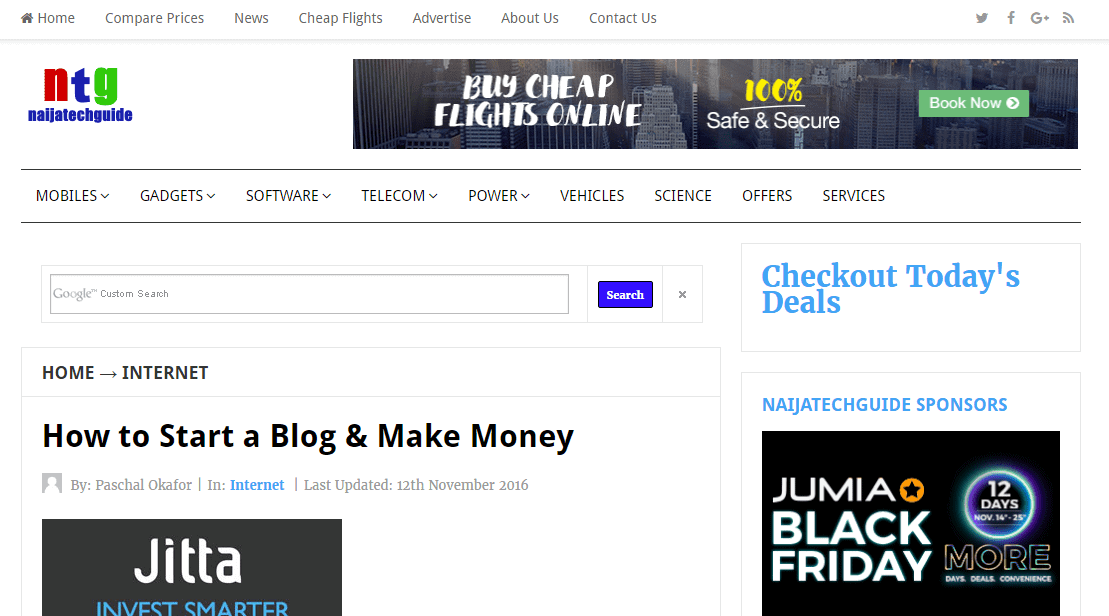Open the VEHICLES category
Screen dimensions: 1109x616
click(592, 196)
